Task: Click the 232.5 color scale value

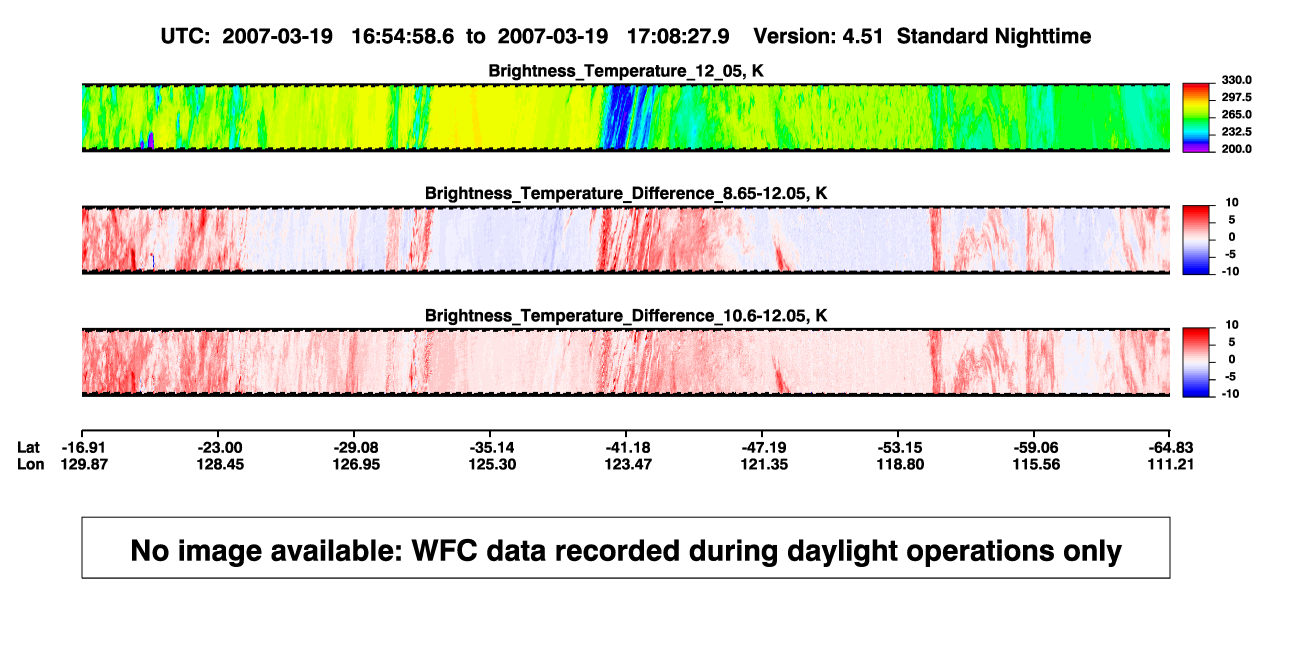Action: coord(1238,131)
